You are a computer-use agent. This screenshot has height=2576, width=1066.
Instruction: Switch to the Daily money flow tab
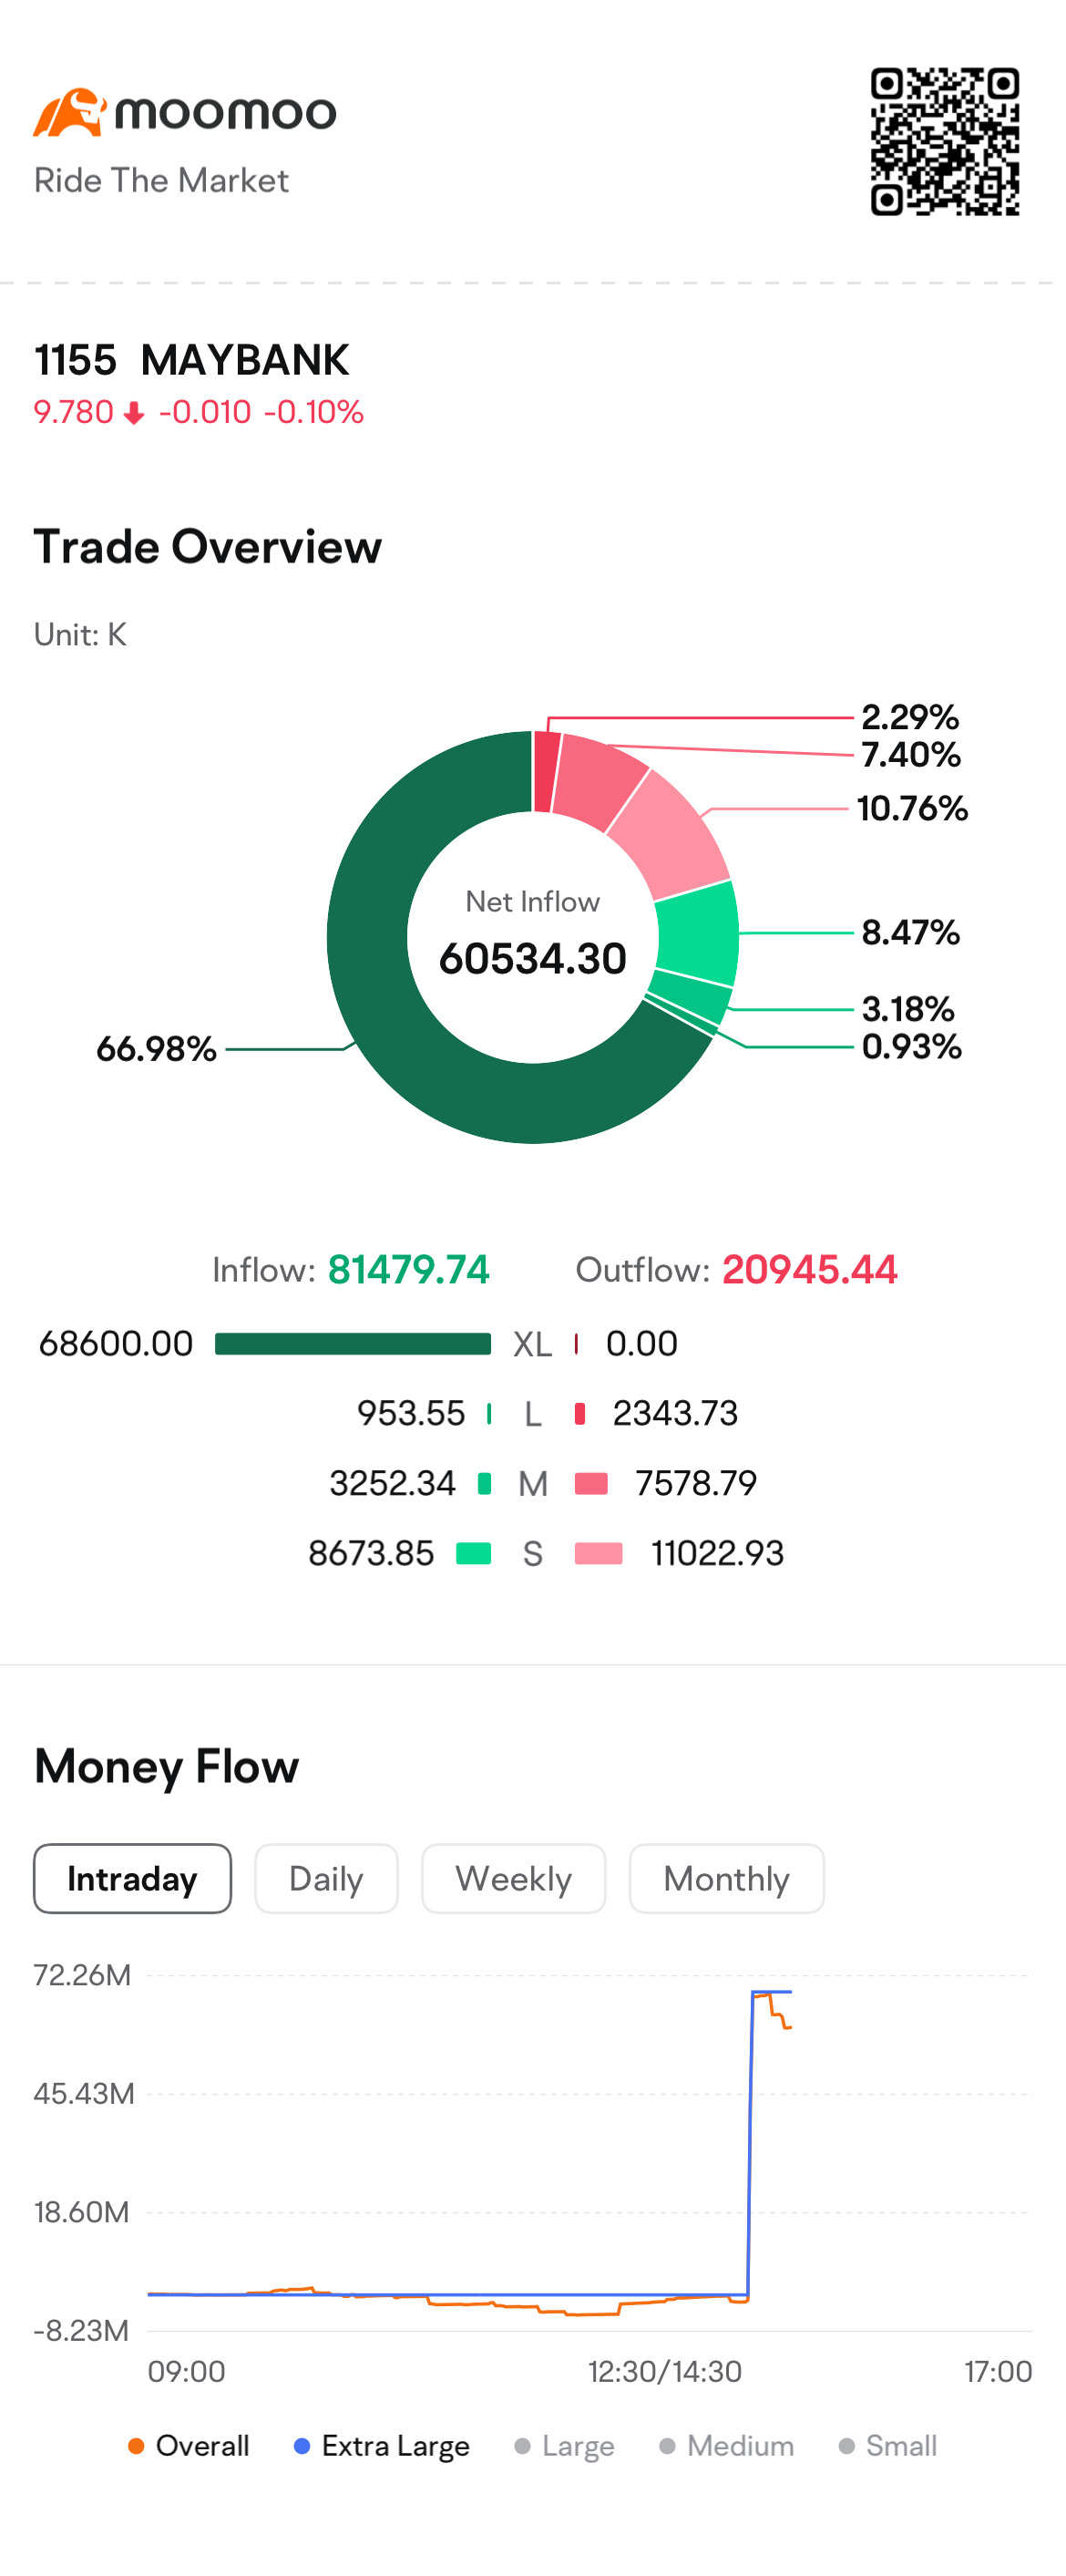click(326, 1878)
